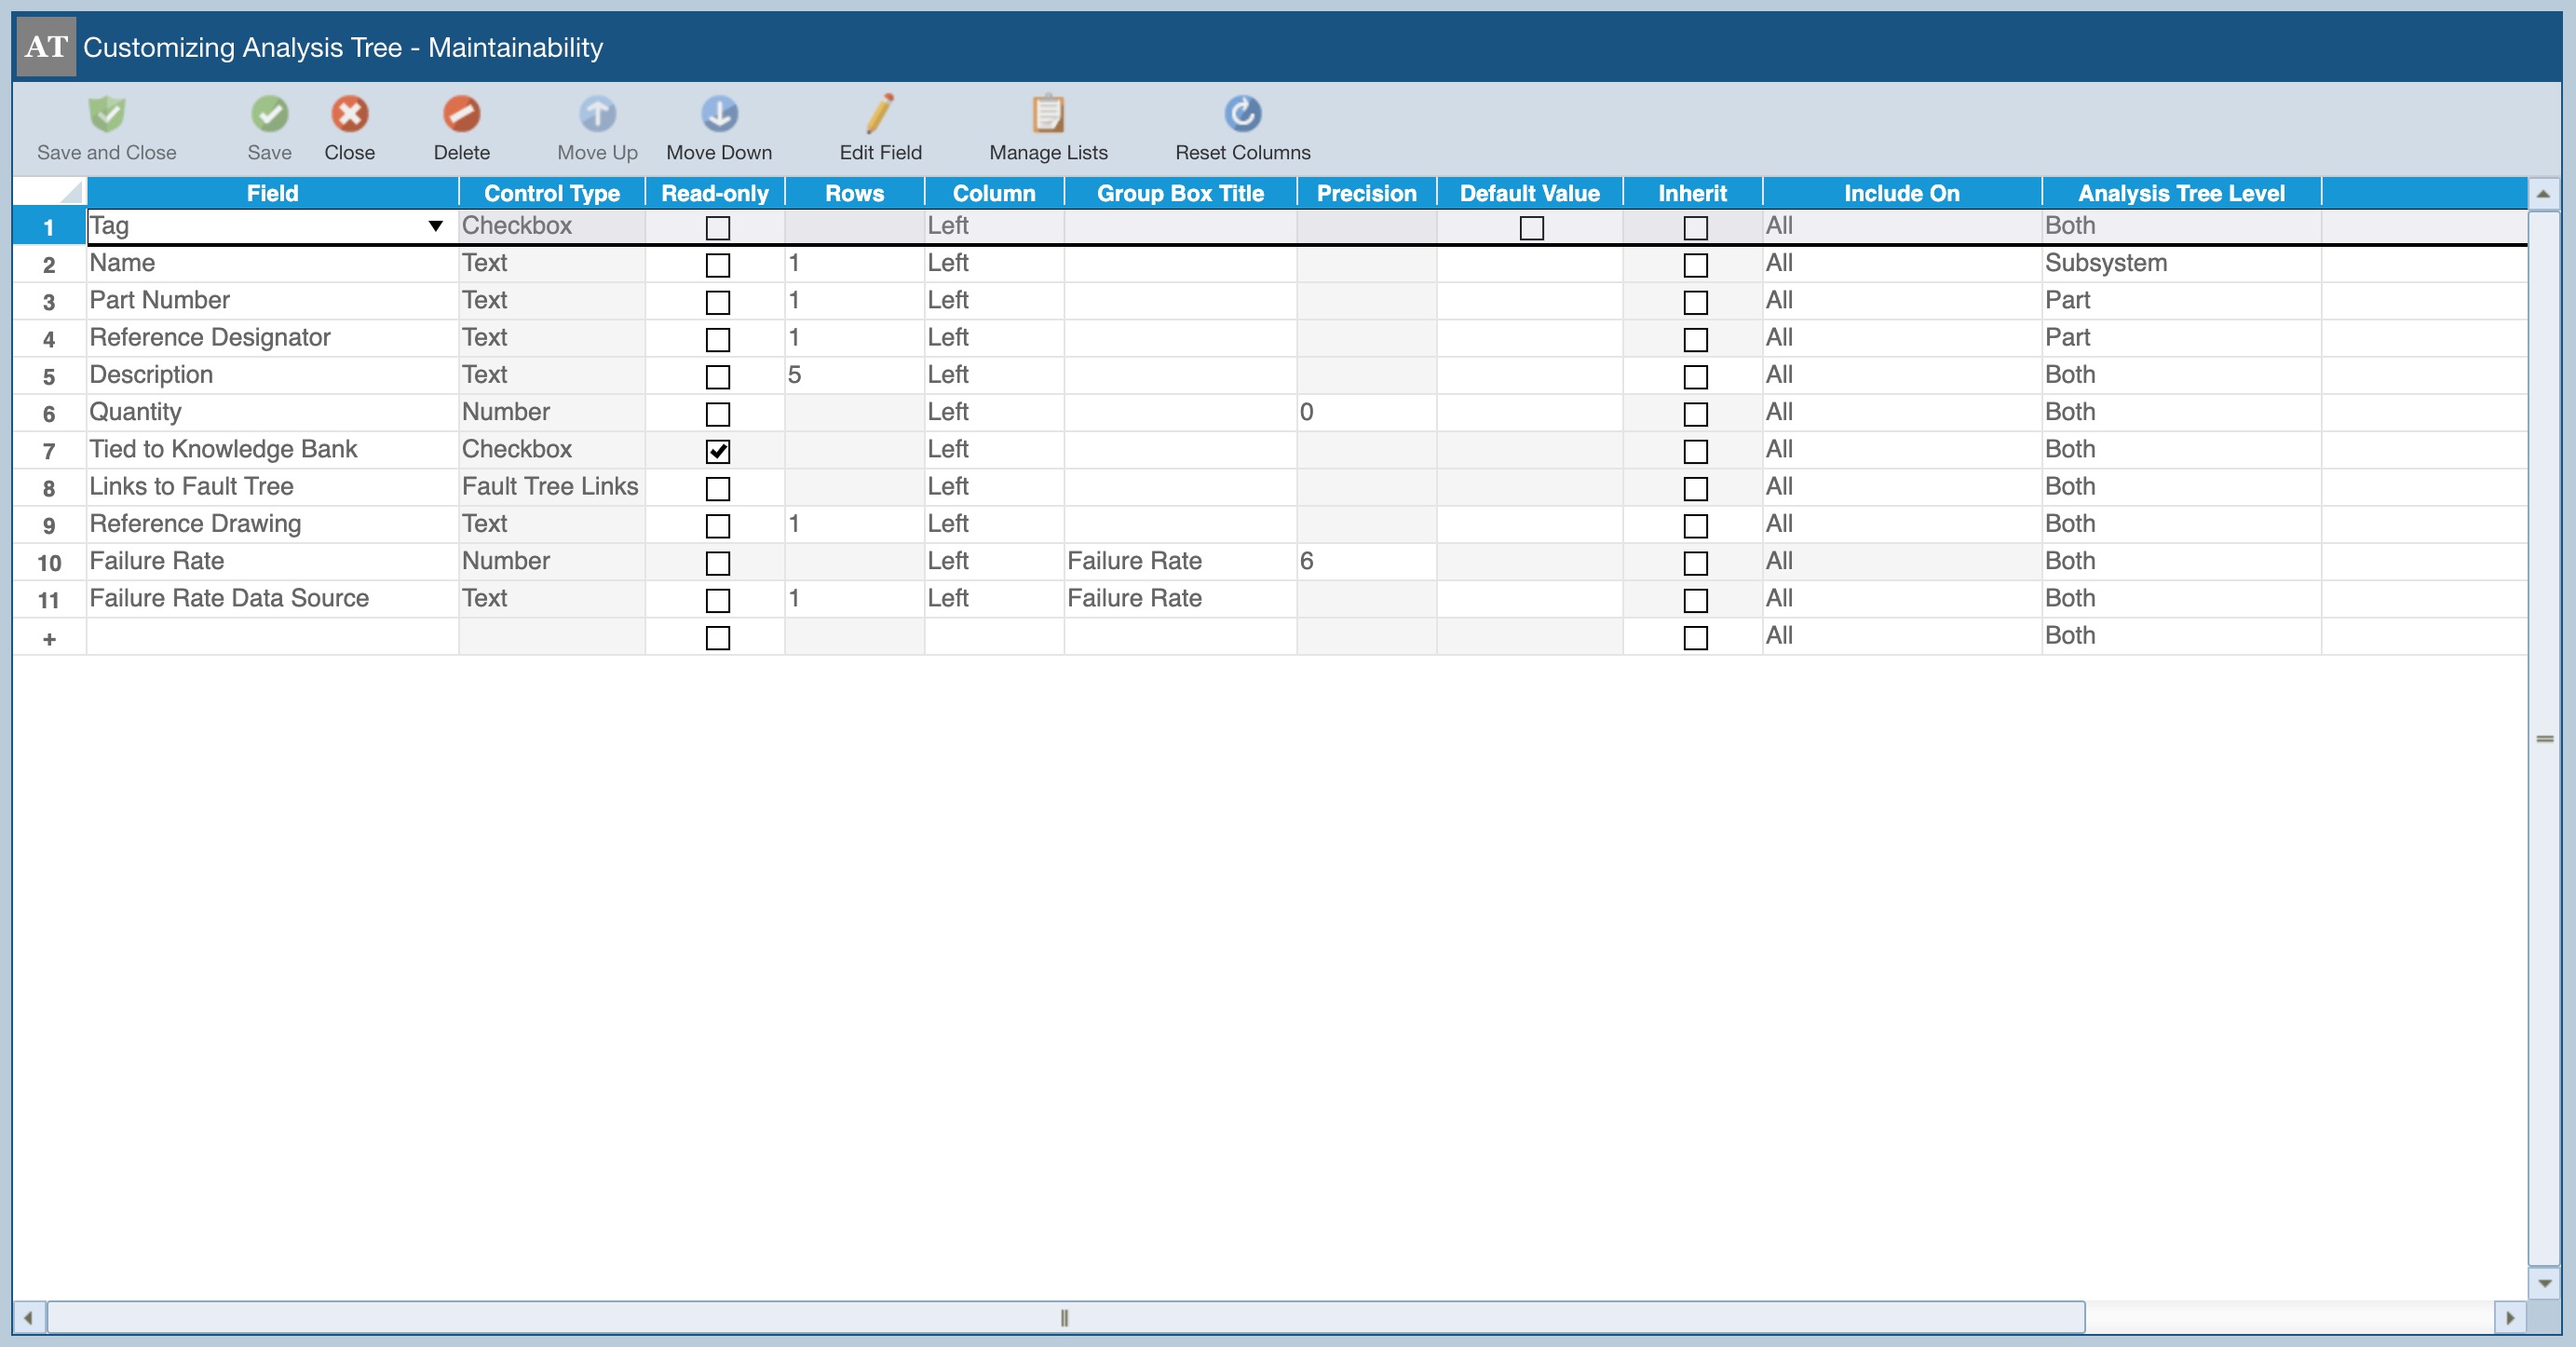Enable Inherit checkbox for Failure Rate row

[1694, 563]
